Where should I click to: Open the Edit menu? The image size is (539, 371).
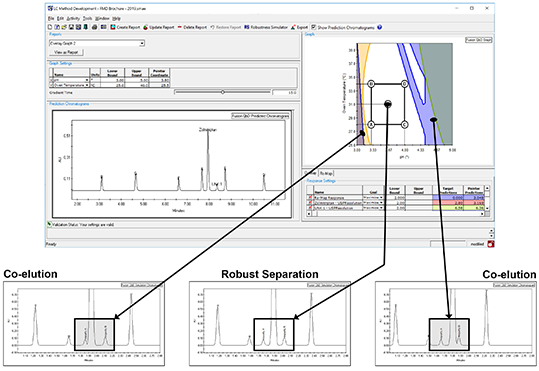pos(60,18)
